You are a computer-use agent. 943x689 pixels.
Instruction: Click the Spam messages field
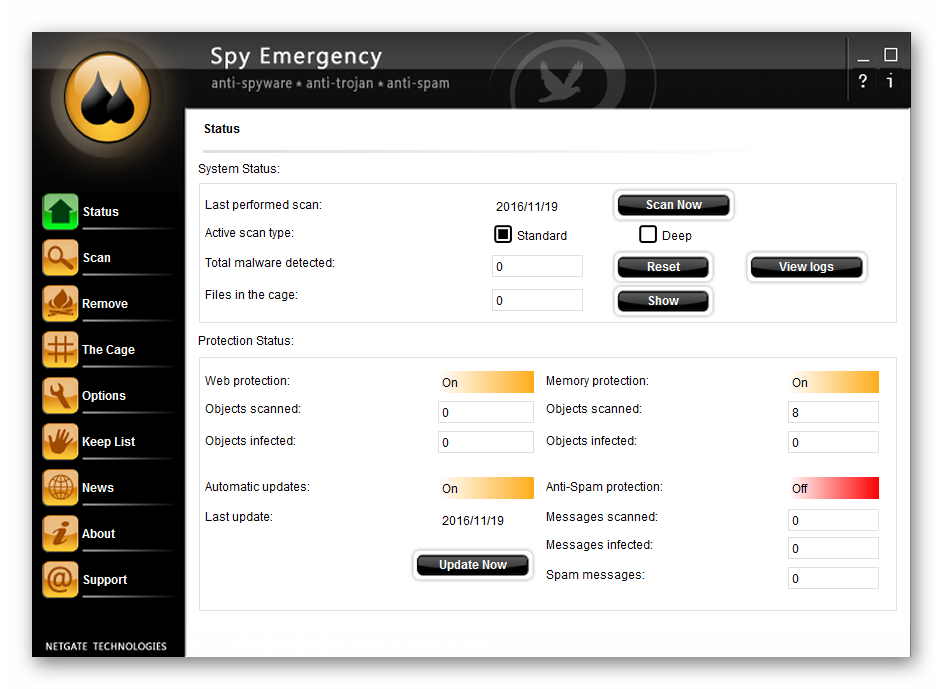[833, 578]
